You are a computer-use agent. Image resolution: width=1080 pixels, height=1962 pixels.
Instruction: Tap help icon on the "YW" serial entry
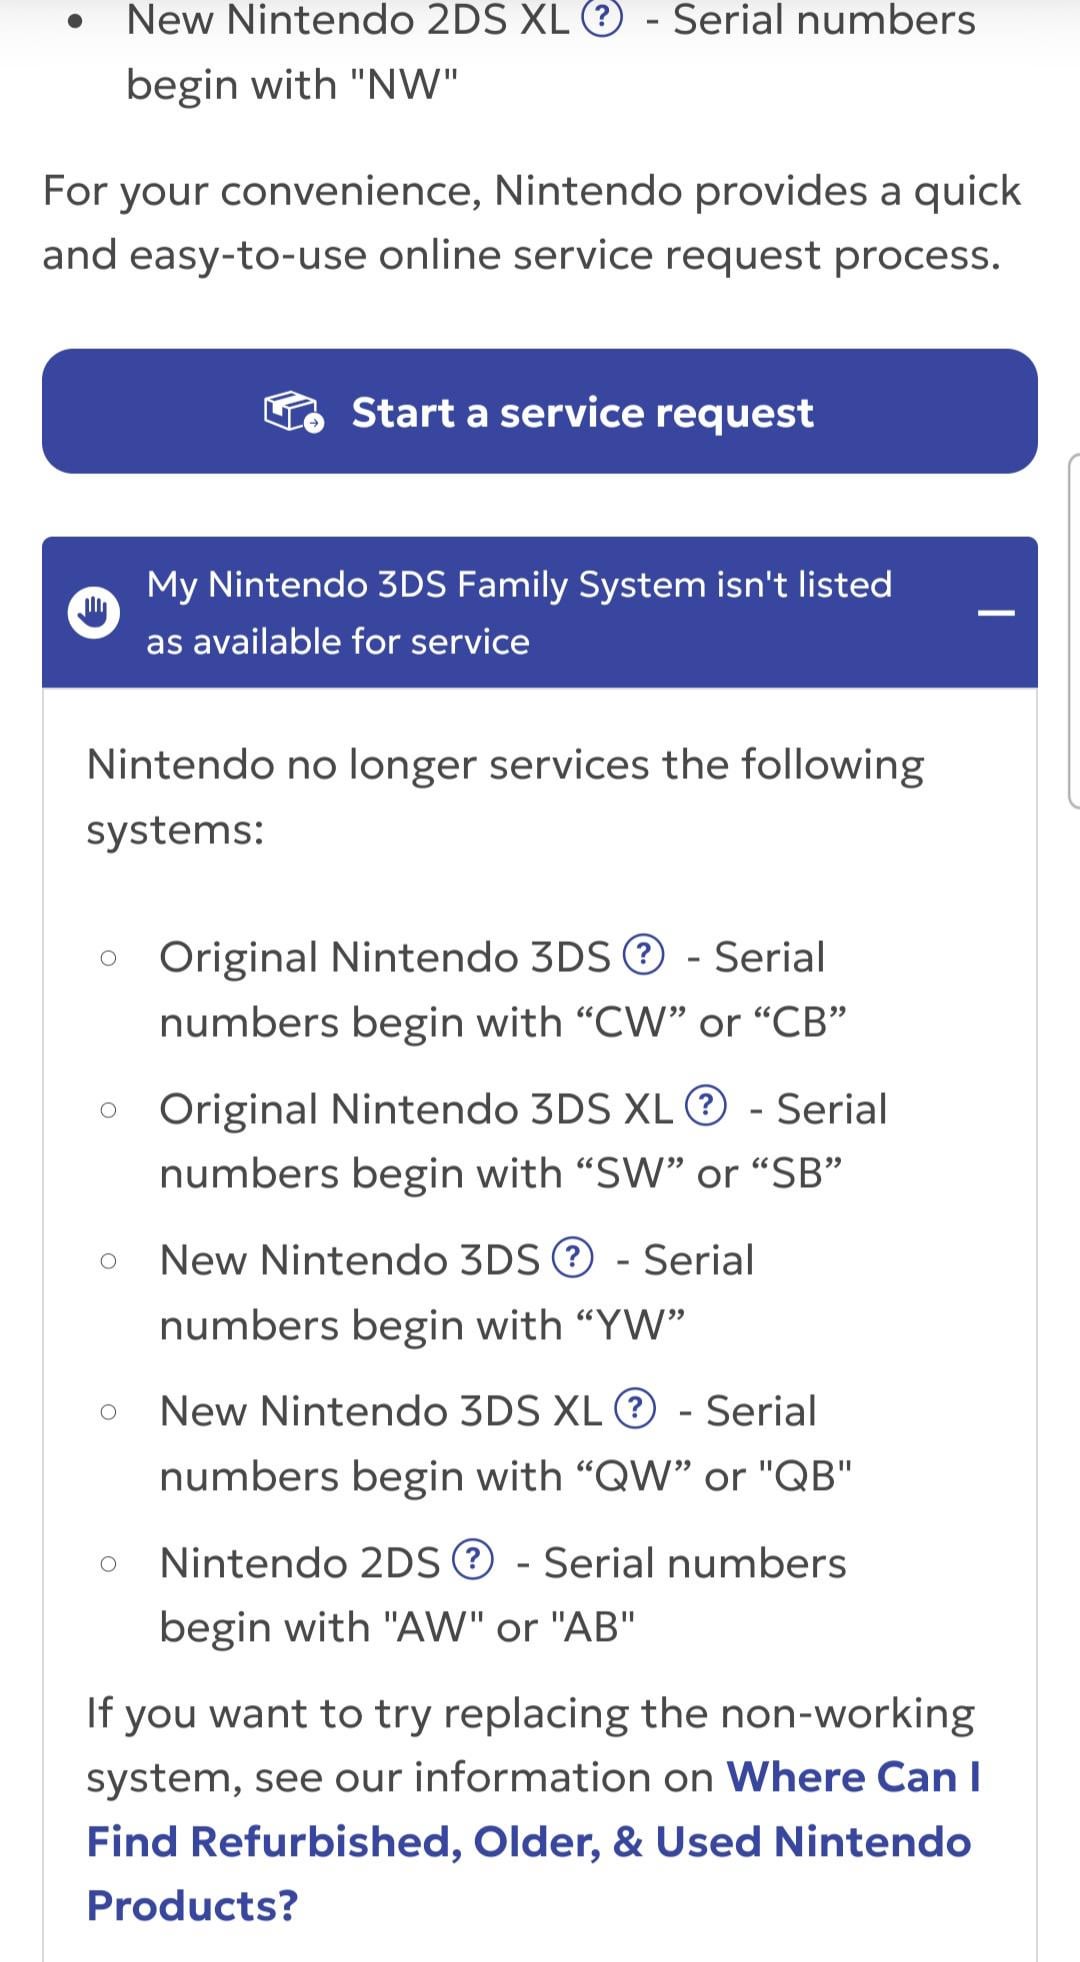point(573,1257)
